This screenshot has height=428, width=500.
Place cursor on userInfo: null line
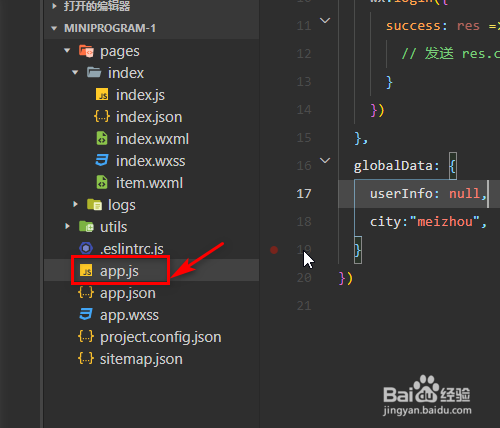point(428,194)
